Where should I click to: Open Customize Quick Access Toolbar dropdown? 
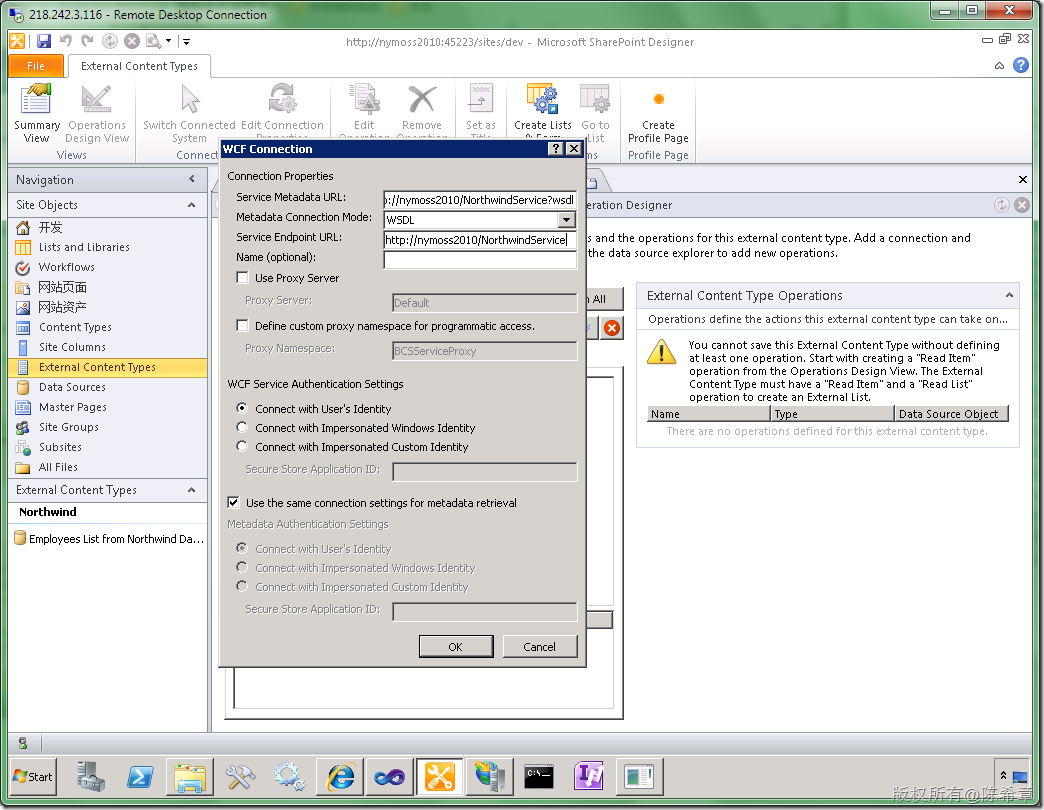pos(186,41)
